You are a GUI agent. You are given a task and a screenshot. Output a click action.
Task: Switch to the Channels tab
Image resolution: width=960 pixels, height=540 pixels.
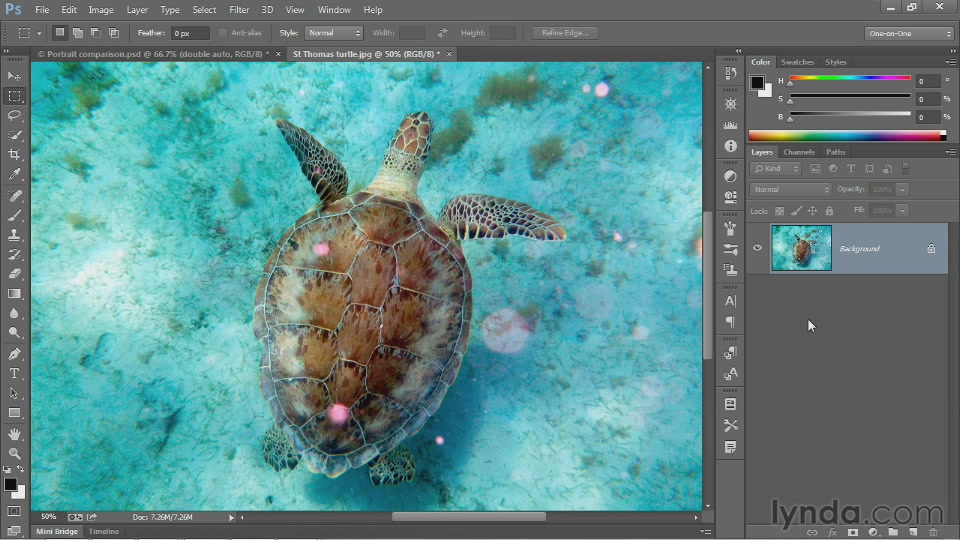coord(799,152)
